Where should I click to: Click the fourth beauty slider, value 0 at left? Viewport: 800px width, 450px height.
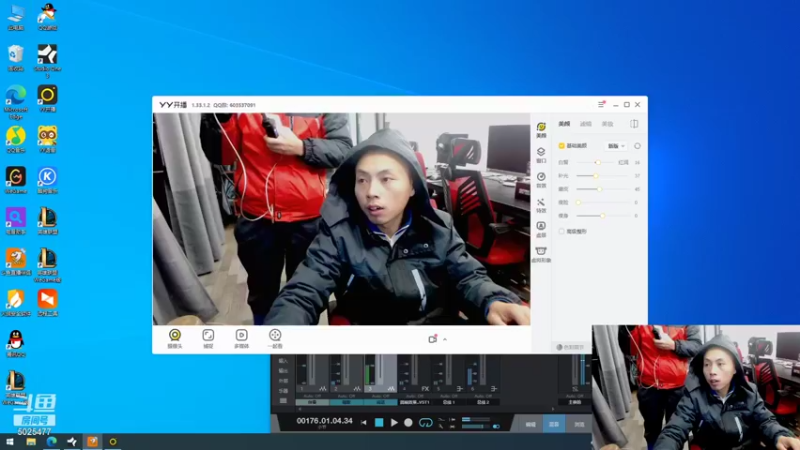(x=602, y=202)
